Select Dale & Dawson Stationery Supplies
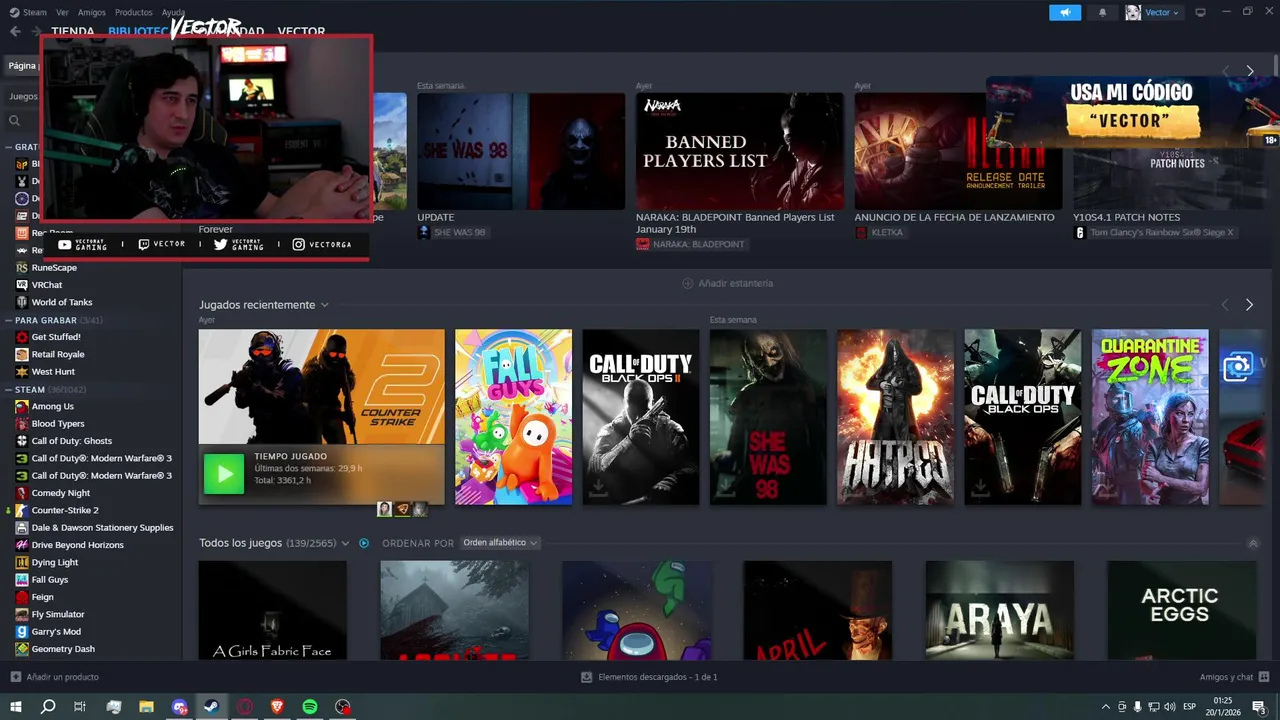This screenshot has height=720, width=1280. (x=102, y=527)
